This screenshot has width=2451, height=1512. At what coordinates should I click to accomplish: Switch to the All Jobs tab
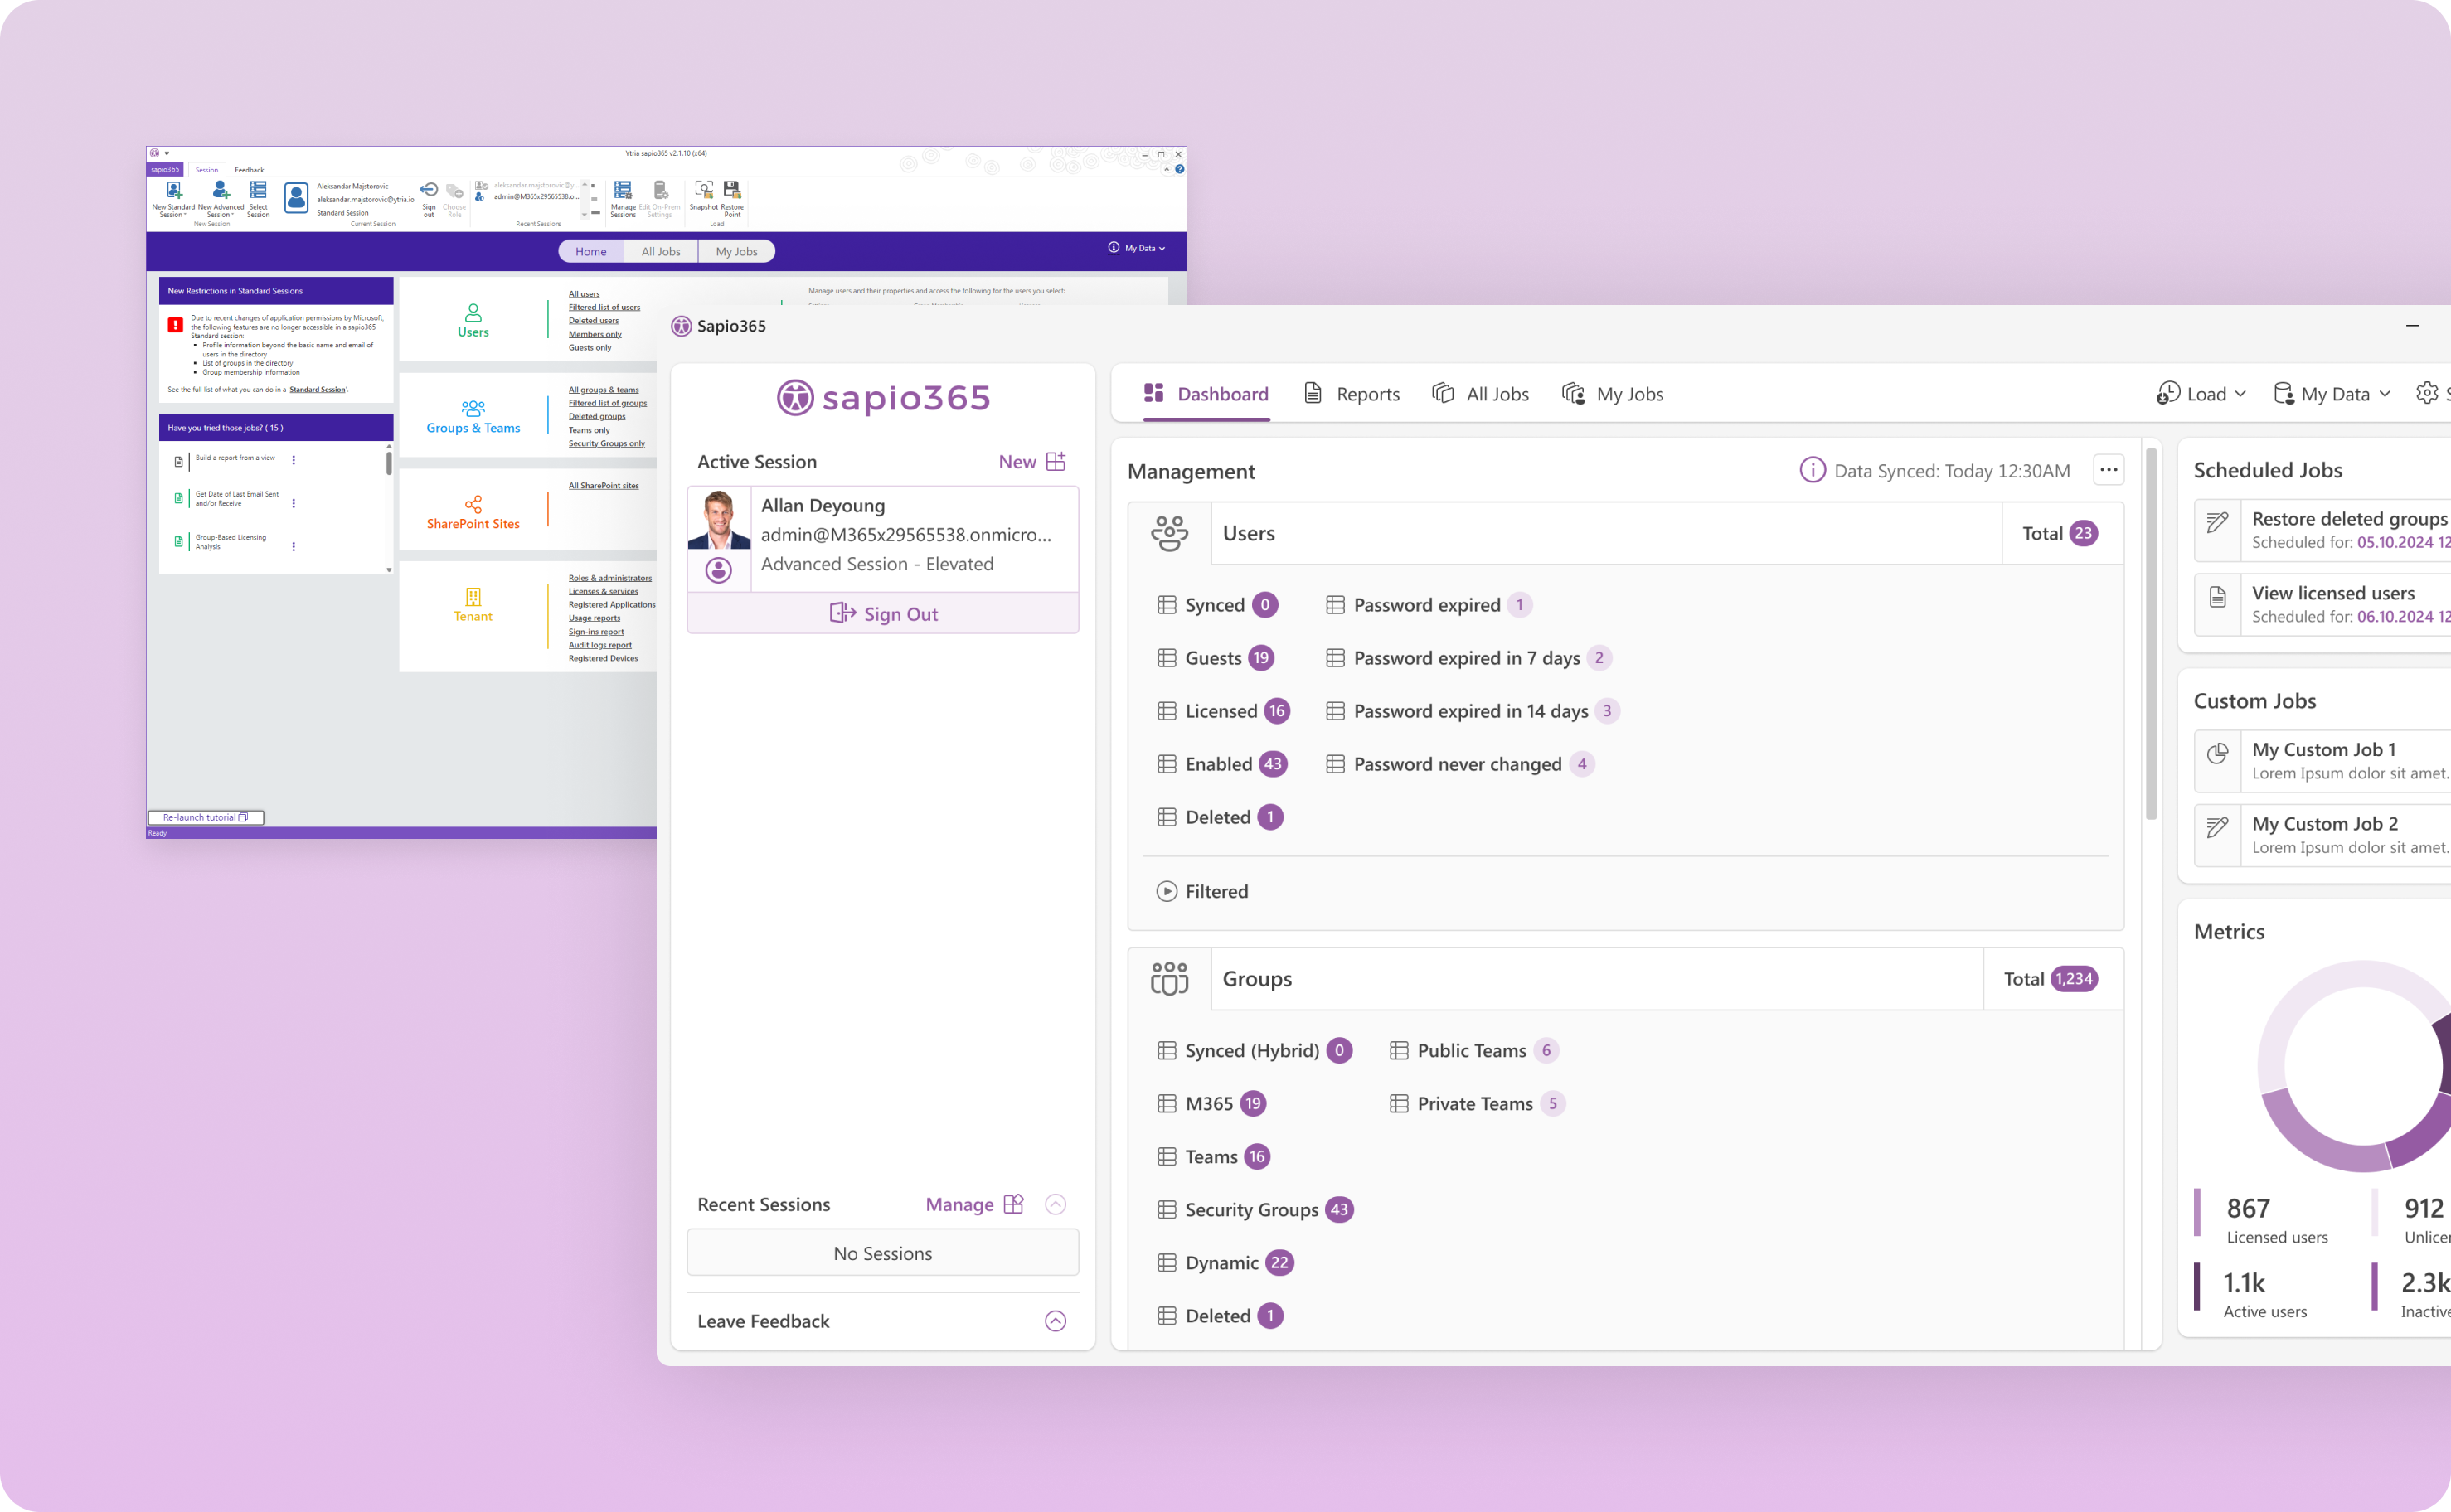[1481, 394]
